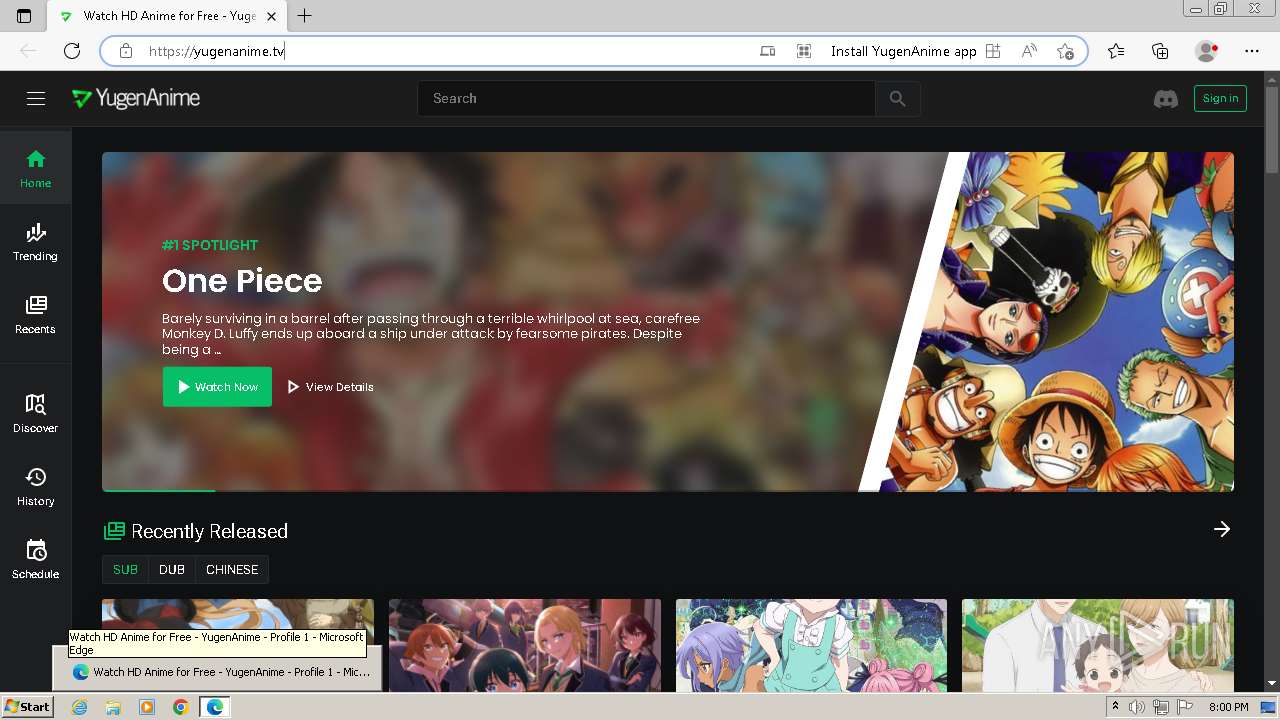Screen dimensions: 1280x720
Task: Click the Edge taskbar icon
Action: point(214,707)
